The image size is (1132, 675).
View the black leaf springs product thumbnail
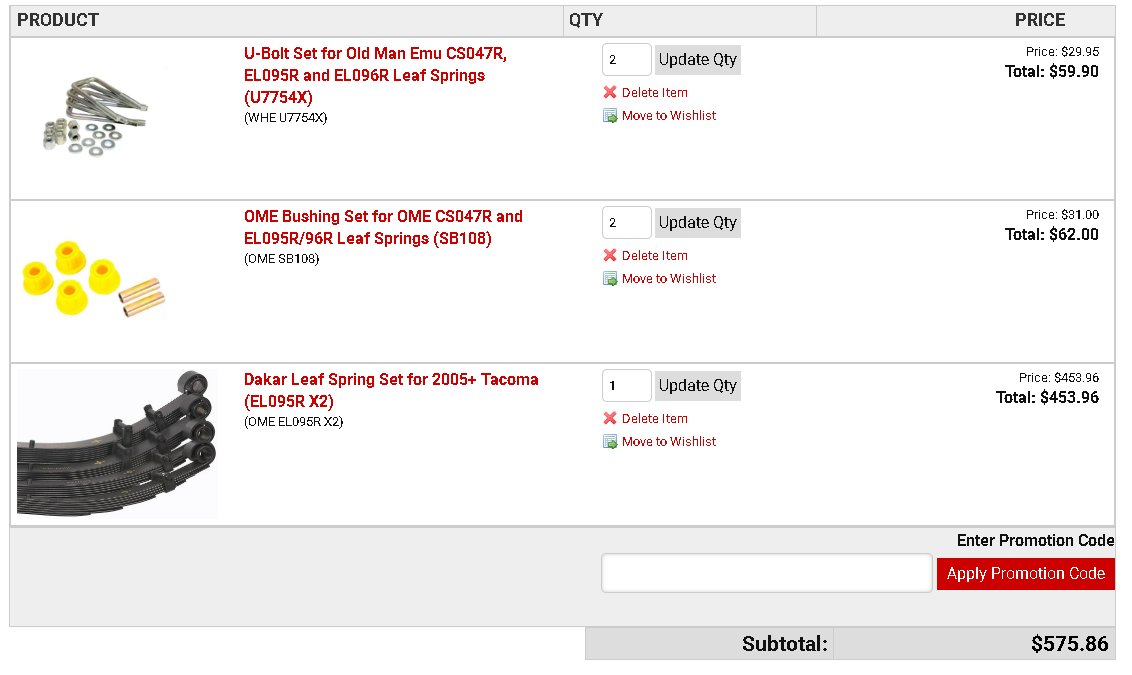click(x=117, y=444)
